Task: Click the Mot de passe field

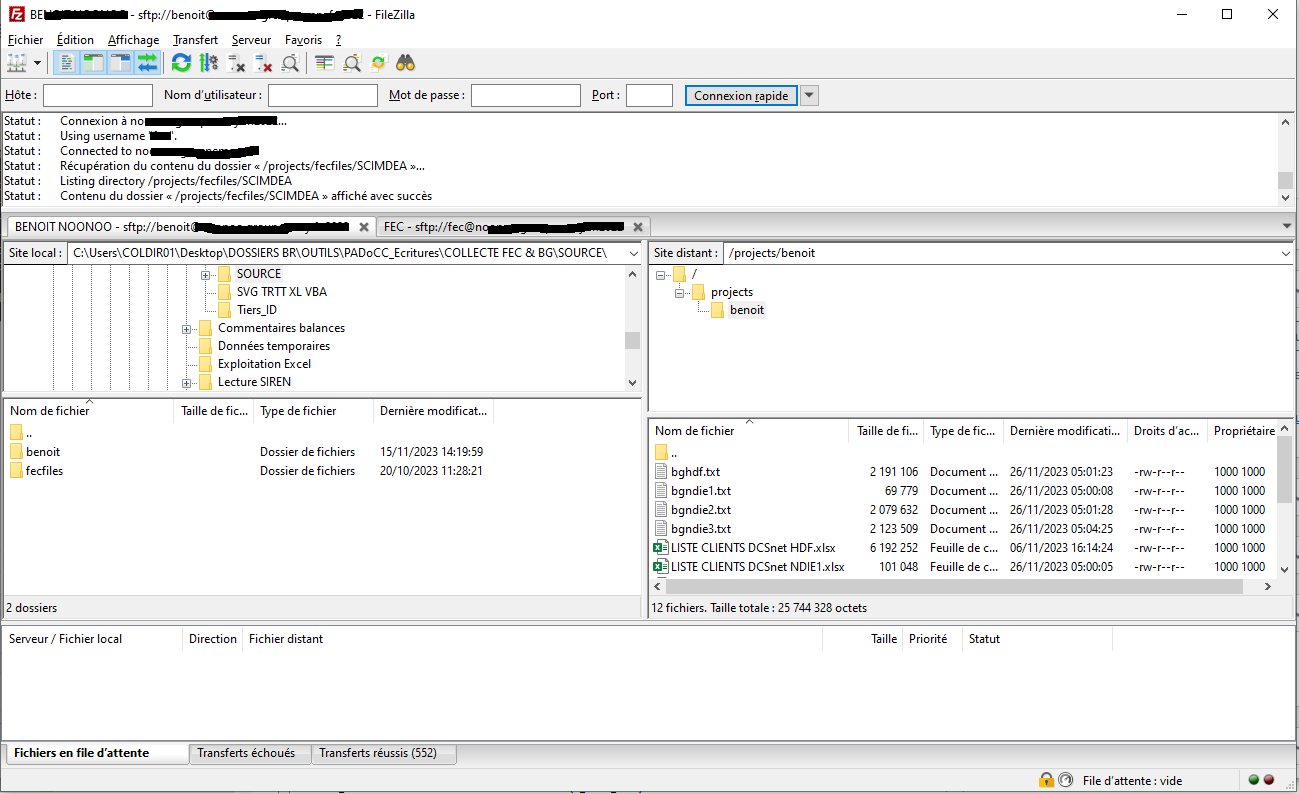Action: [x=526, y=96]
